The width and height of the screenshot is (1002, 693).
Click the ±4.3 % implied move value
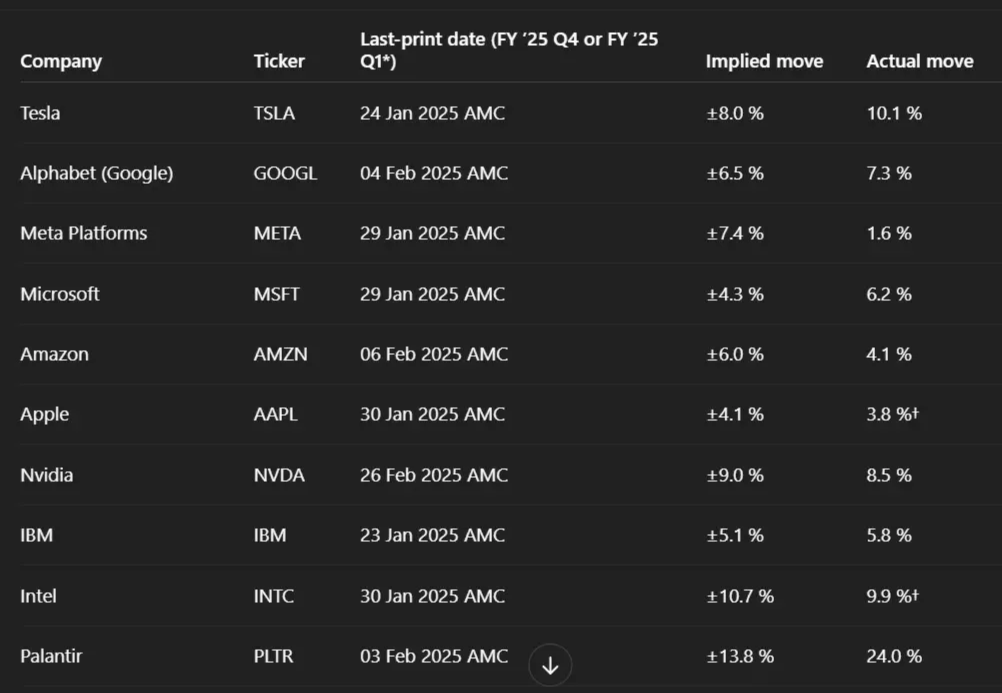pos(735,294)
